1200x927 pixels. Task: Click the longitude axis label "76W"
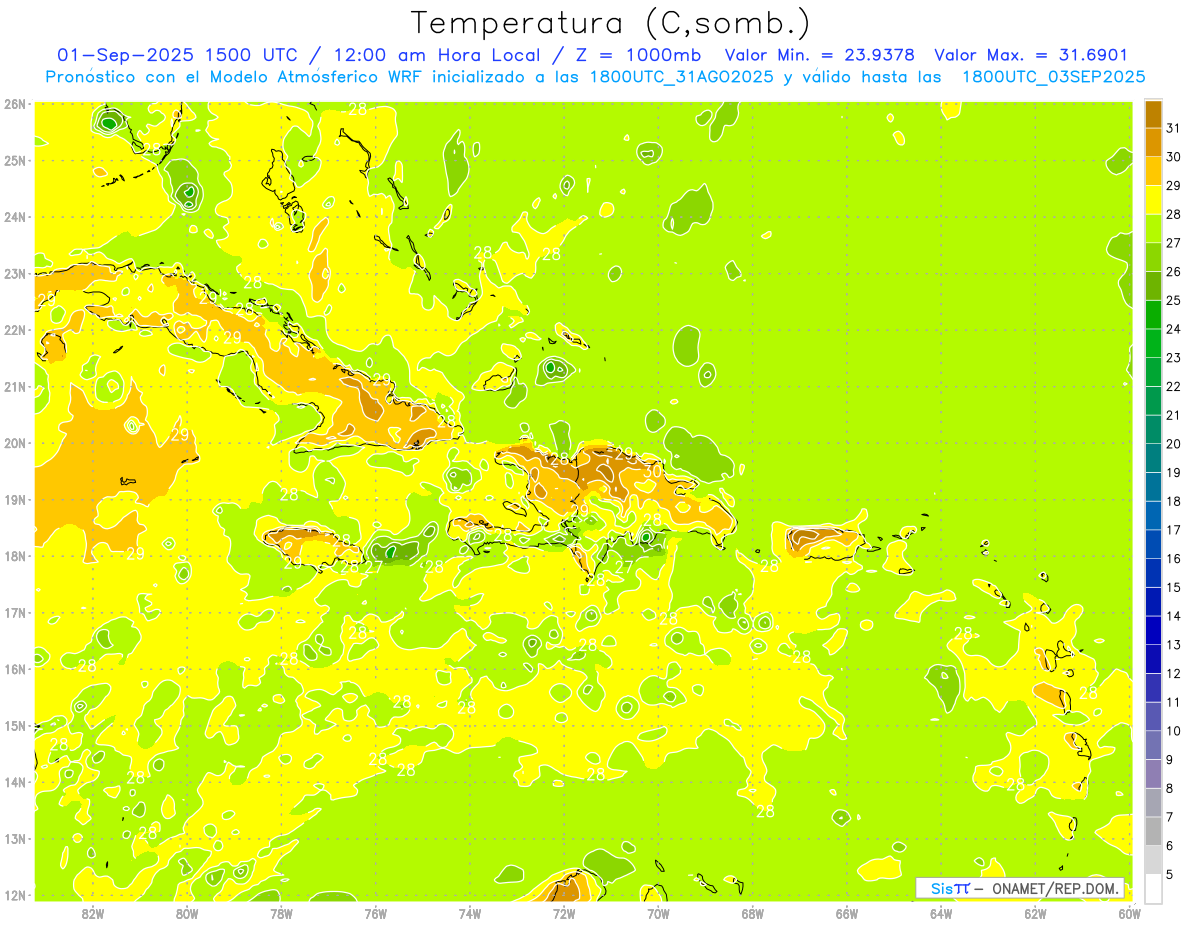pyautogui.click(x=375, y=913)
